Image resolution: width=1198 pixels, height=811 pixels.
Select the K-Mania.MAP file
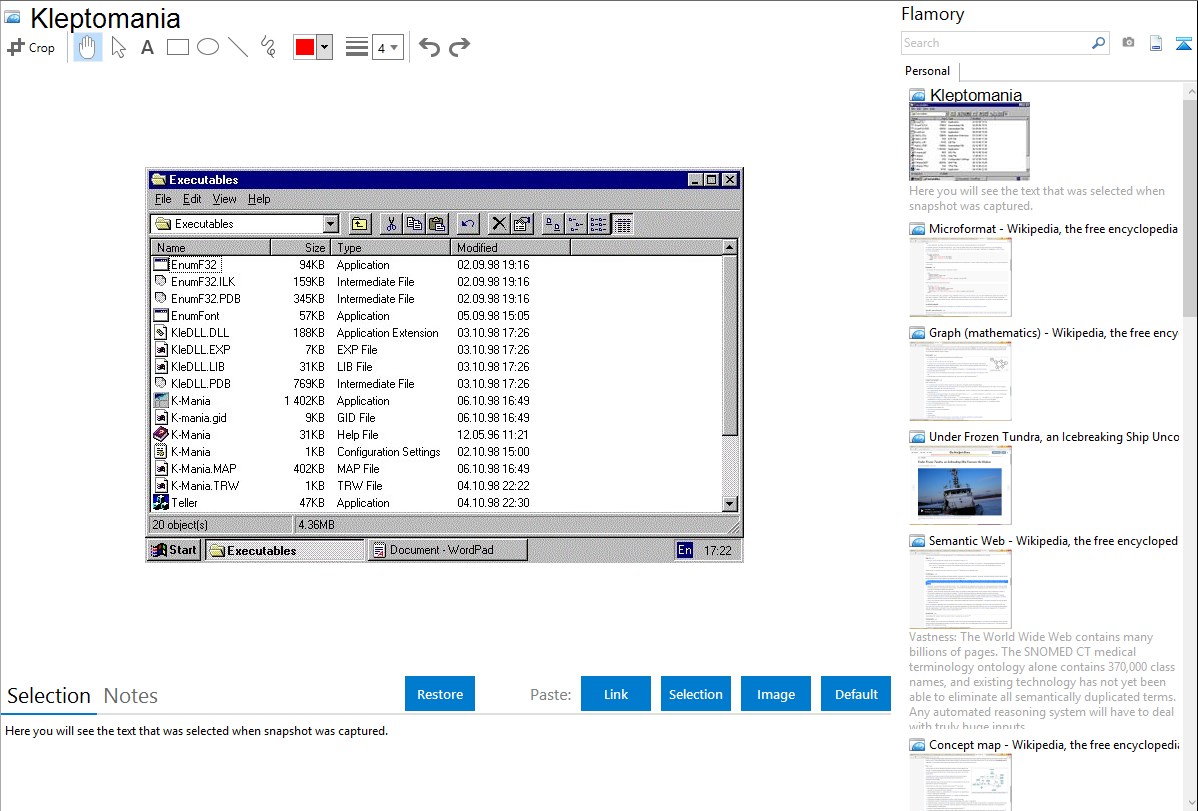click(x=203, y=469)
